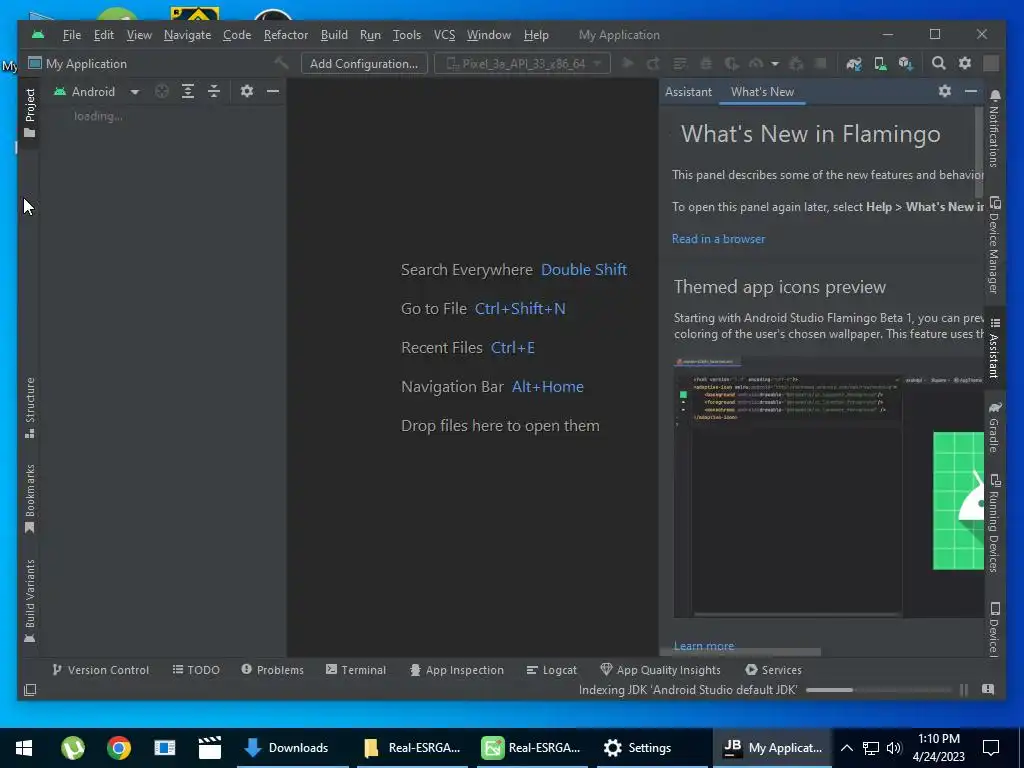Click the Make Project hammer icon

pyautogui.click(x=281, y=63)
